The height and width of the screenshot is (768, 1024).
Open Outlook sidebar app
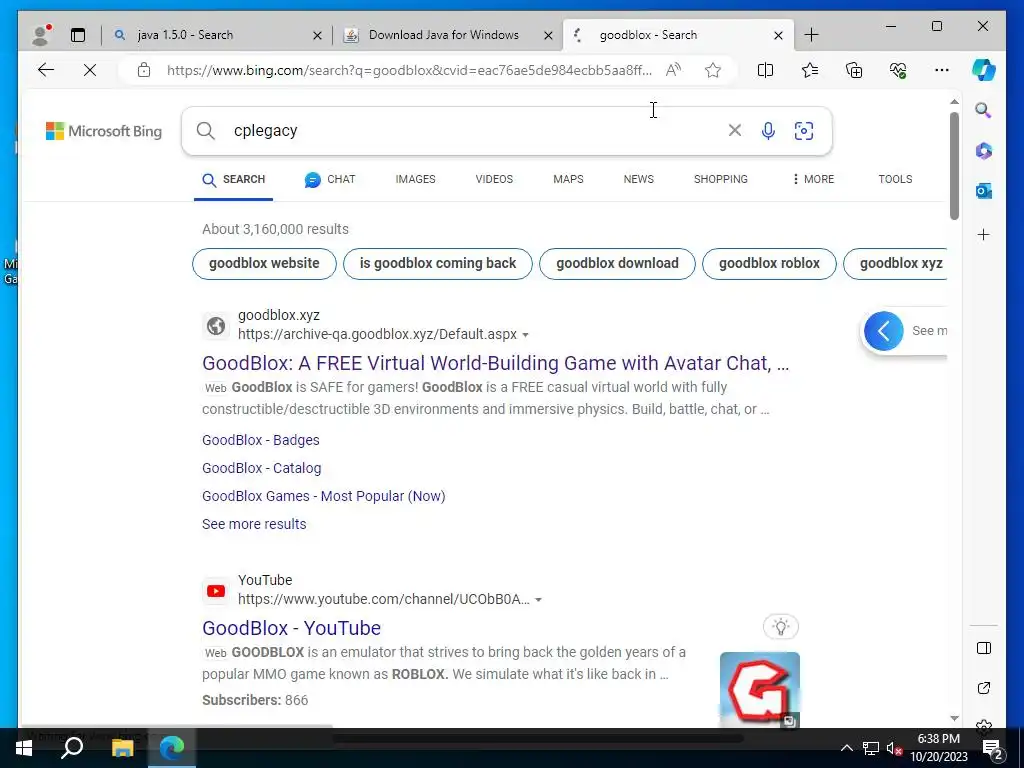click(x=984, y=191)
